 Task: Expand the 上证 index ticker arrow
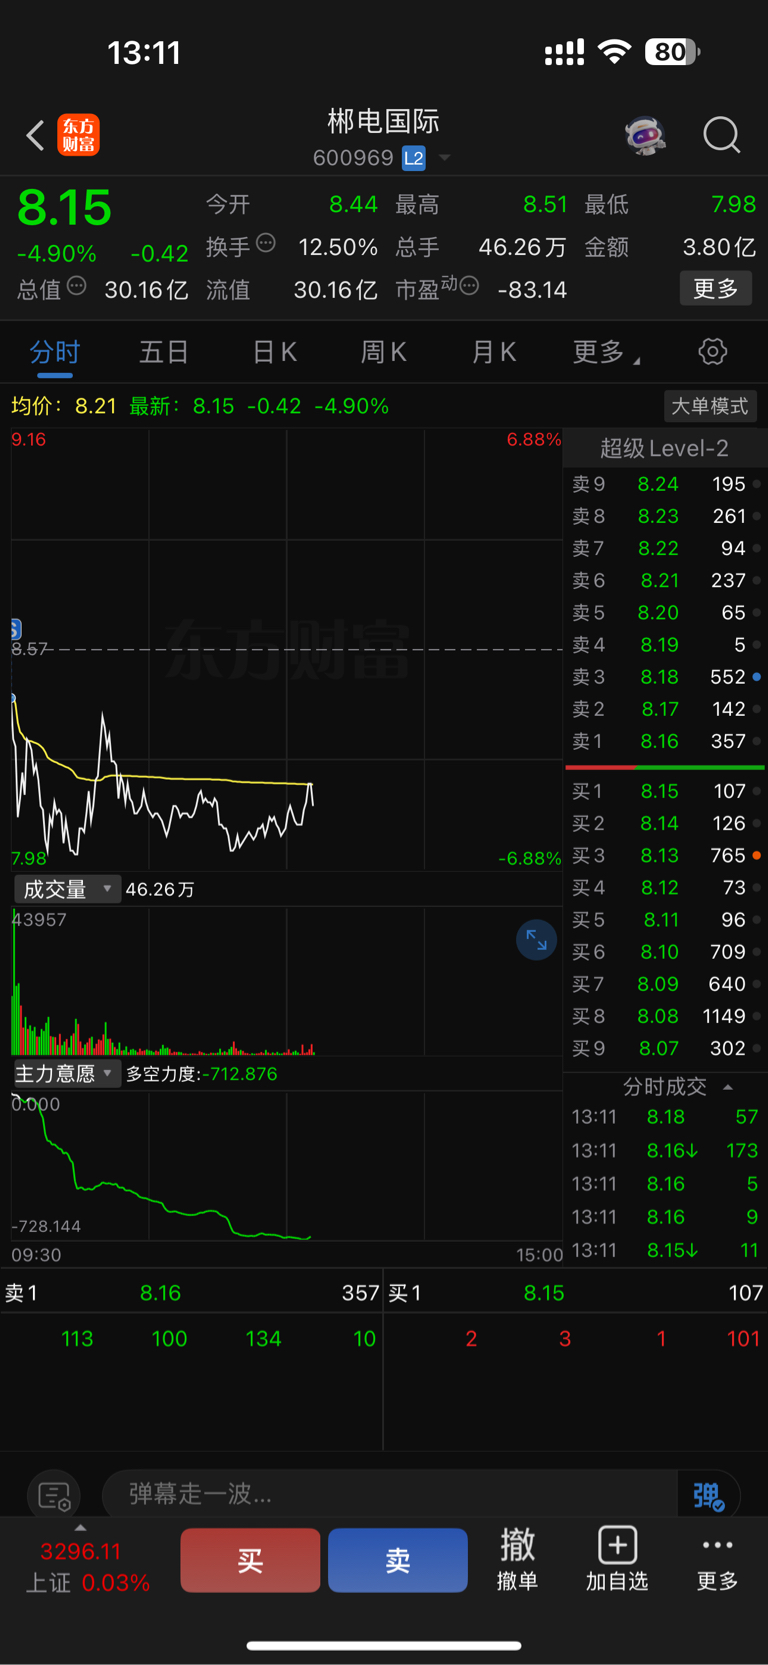click(x=80, y=1528)
